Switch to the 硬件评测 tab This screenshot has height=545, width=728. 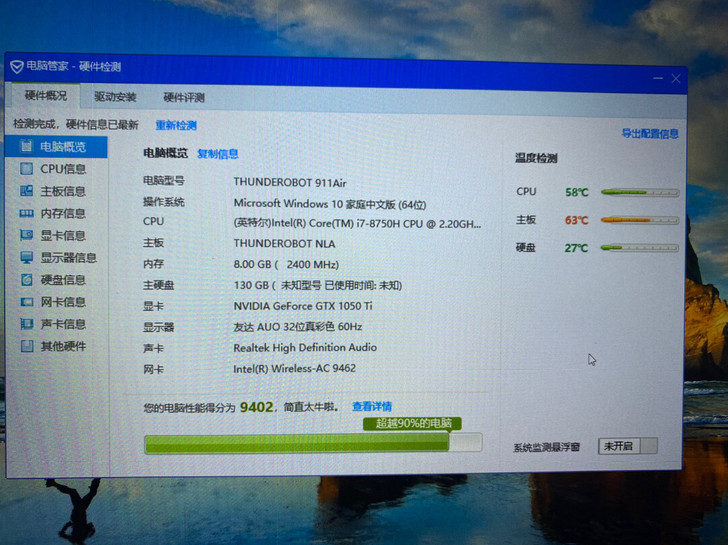coord(184,97)
